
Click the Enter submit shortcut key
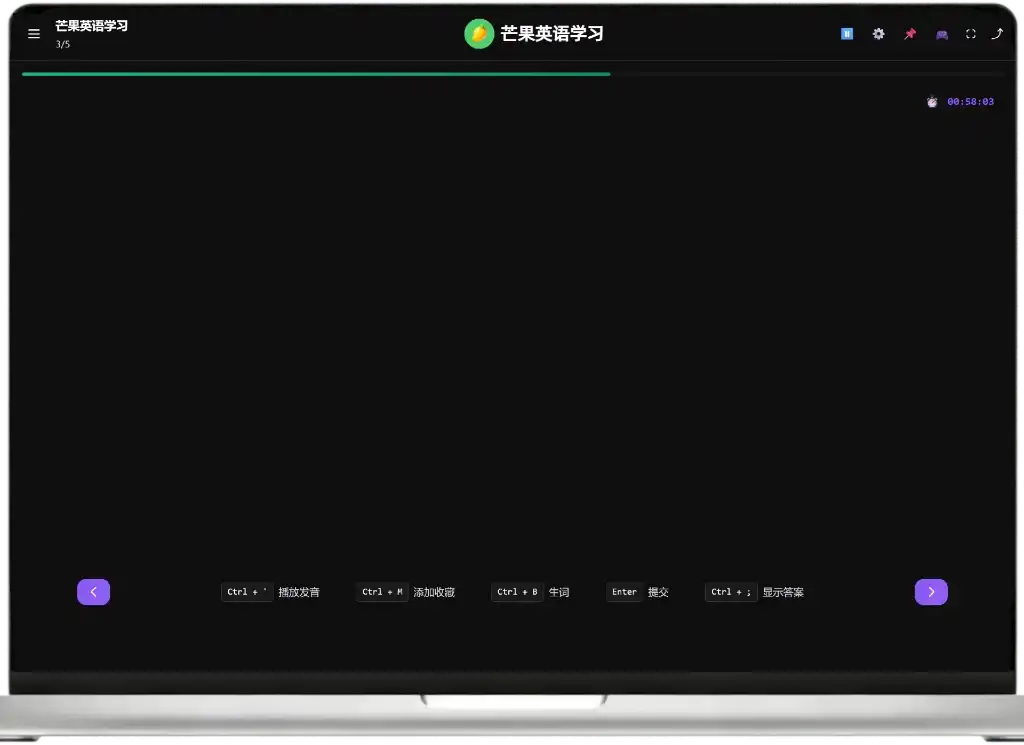pos(624,592)
